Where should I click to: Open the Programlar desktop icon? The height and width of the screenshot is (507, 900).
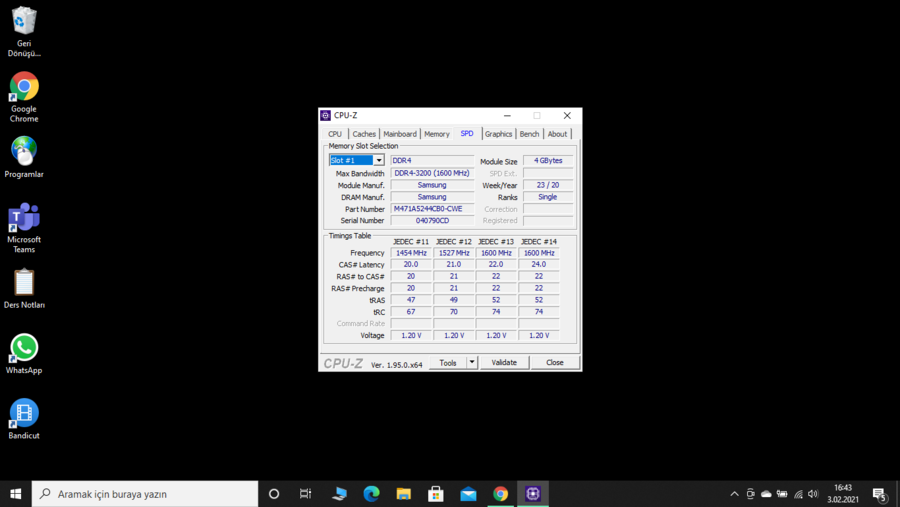tap(24, 157)
